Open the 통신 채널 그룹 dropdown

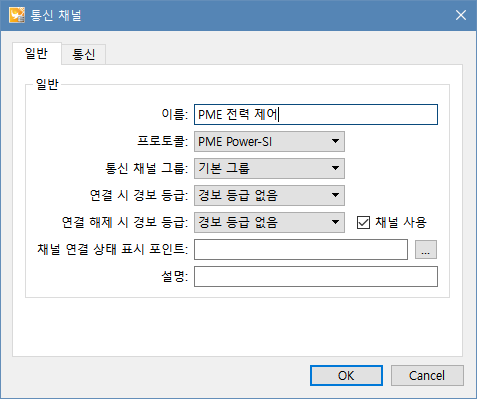click(269, 169)
